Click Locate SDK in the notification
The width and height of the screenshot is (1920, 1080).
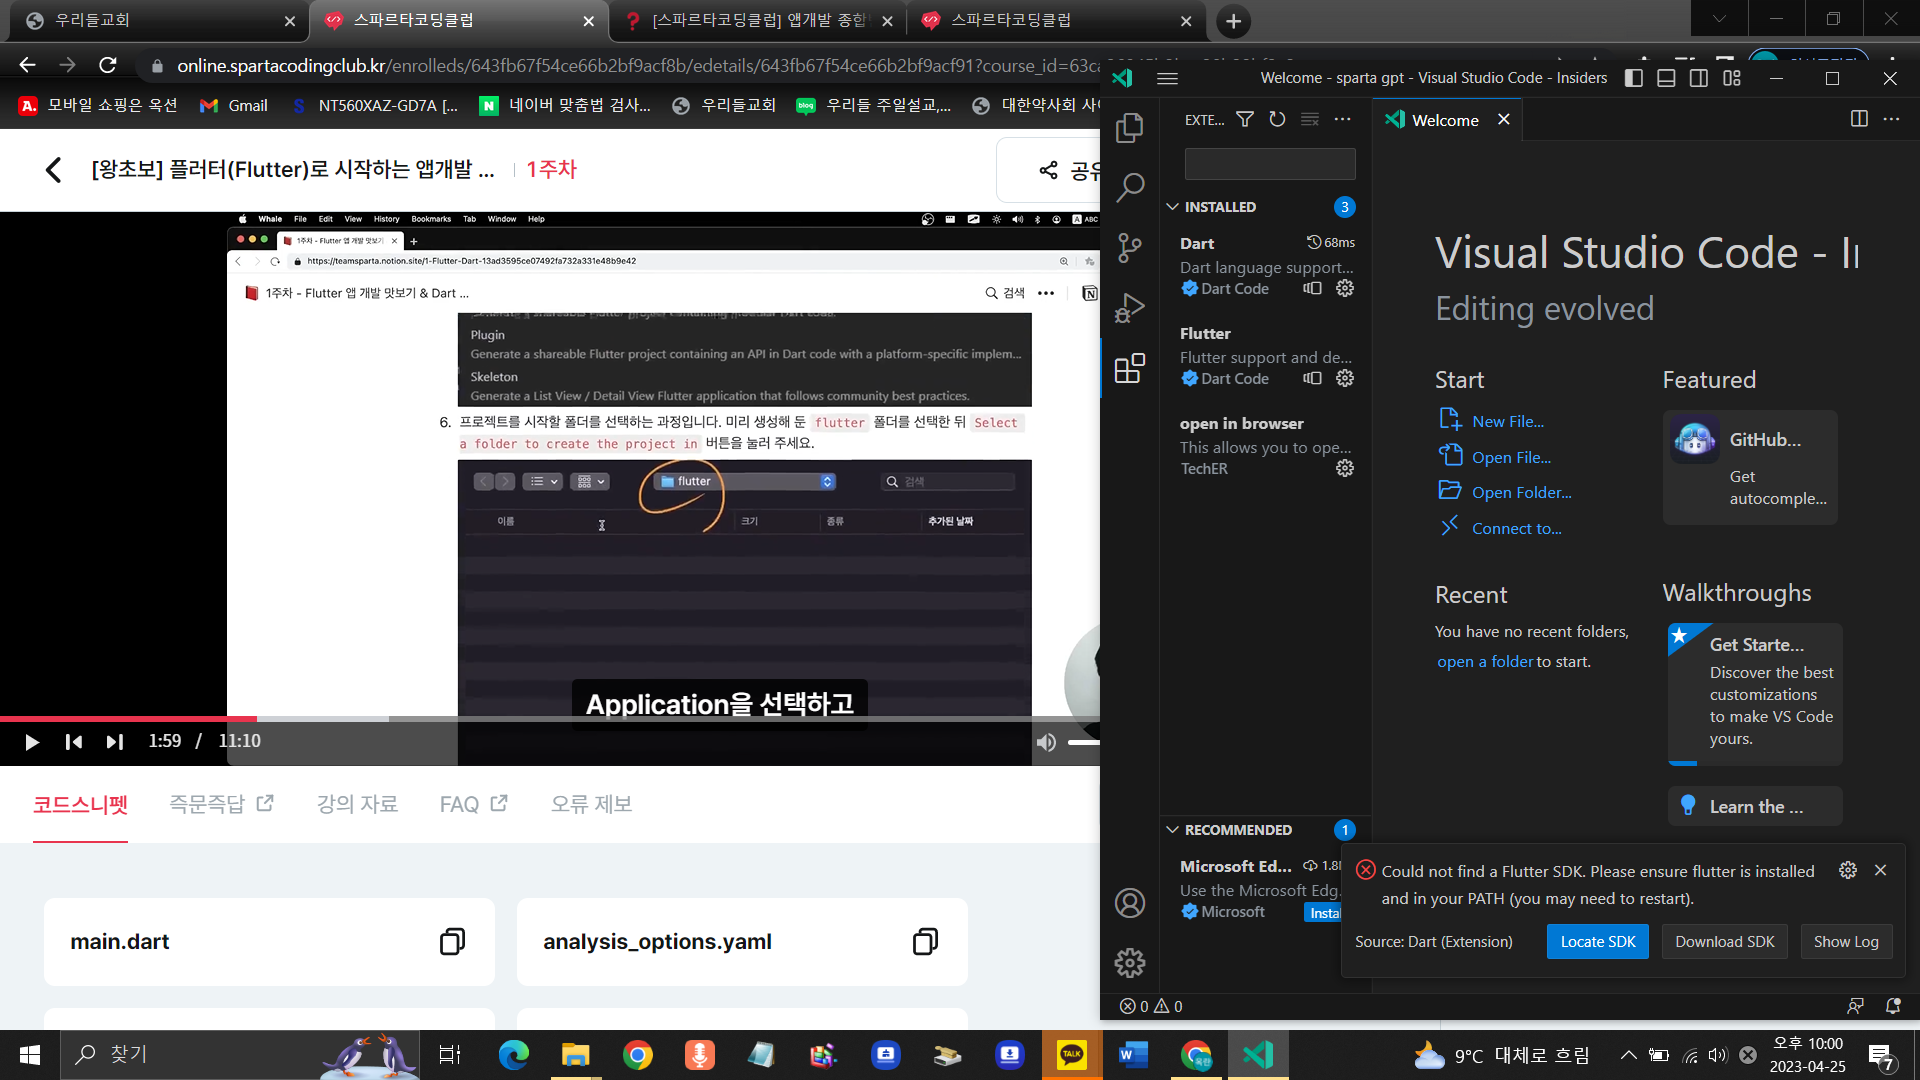tap(1597, 941)
